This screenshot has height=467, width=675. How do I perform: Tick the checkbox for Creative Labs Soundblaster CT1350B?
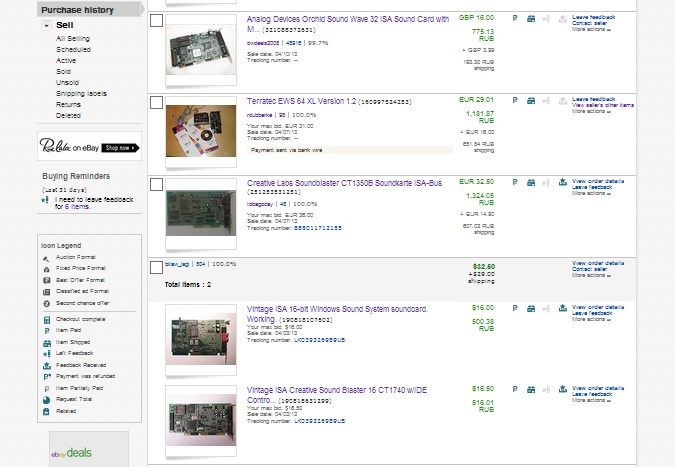click(156, 184)
